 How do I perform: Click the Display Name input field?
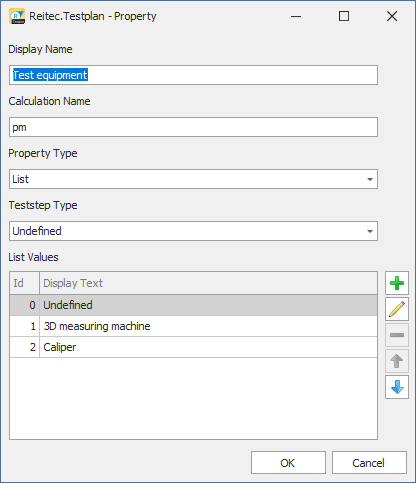pyautogui.click(x=193, y=75)
